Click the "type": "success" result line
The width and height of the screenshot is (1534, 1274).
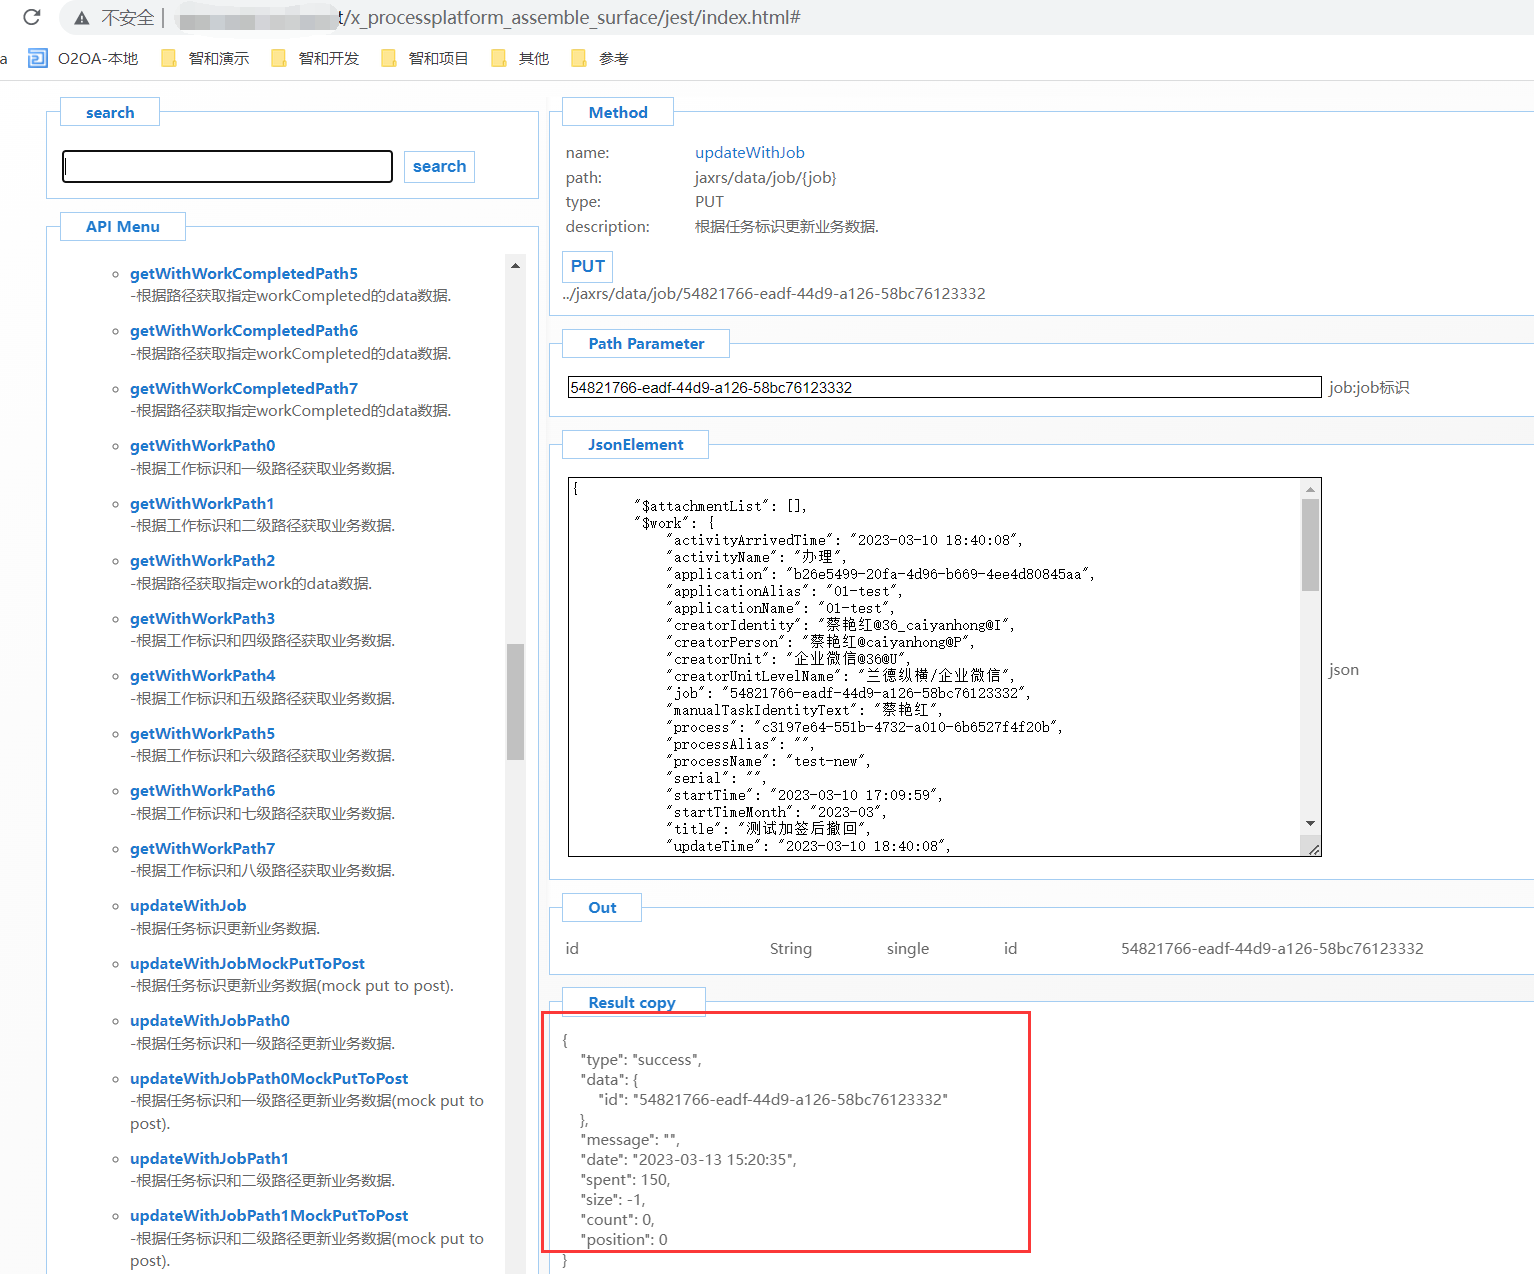coord(641,1059)
